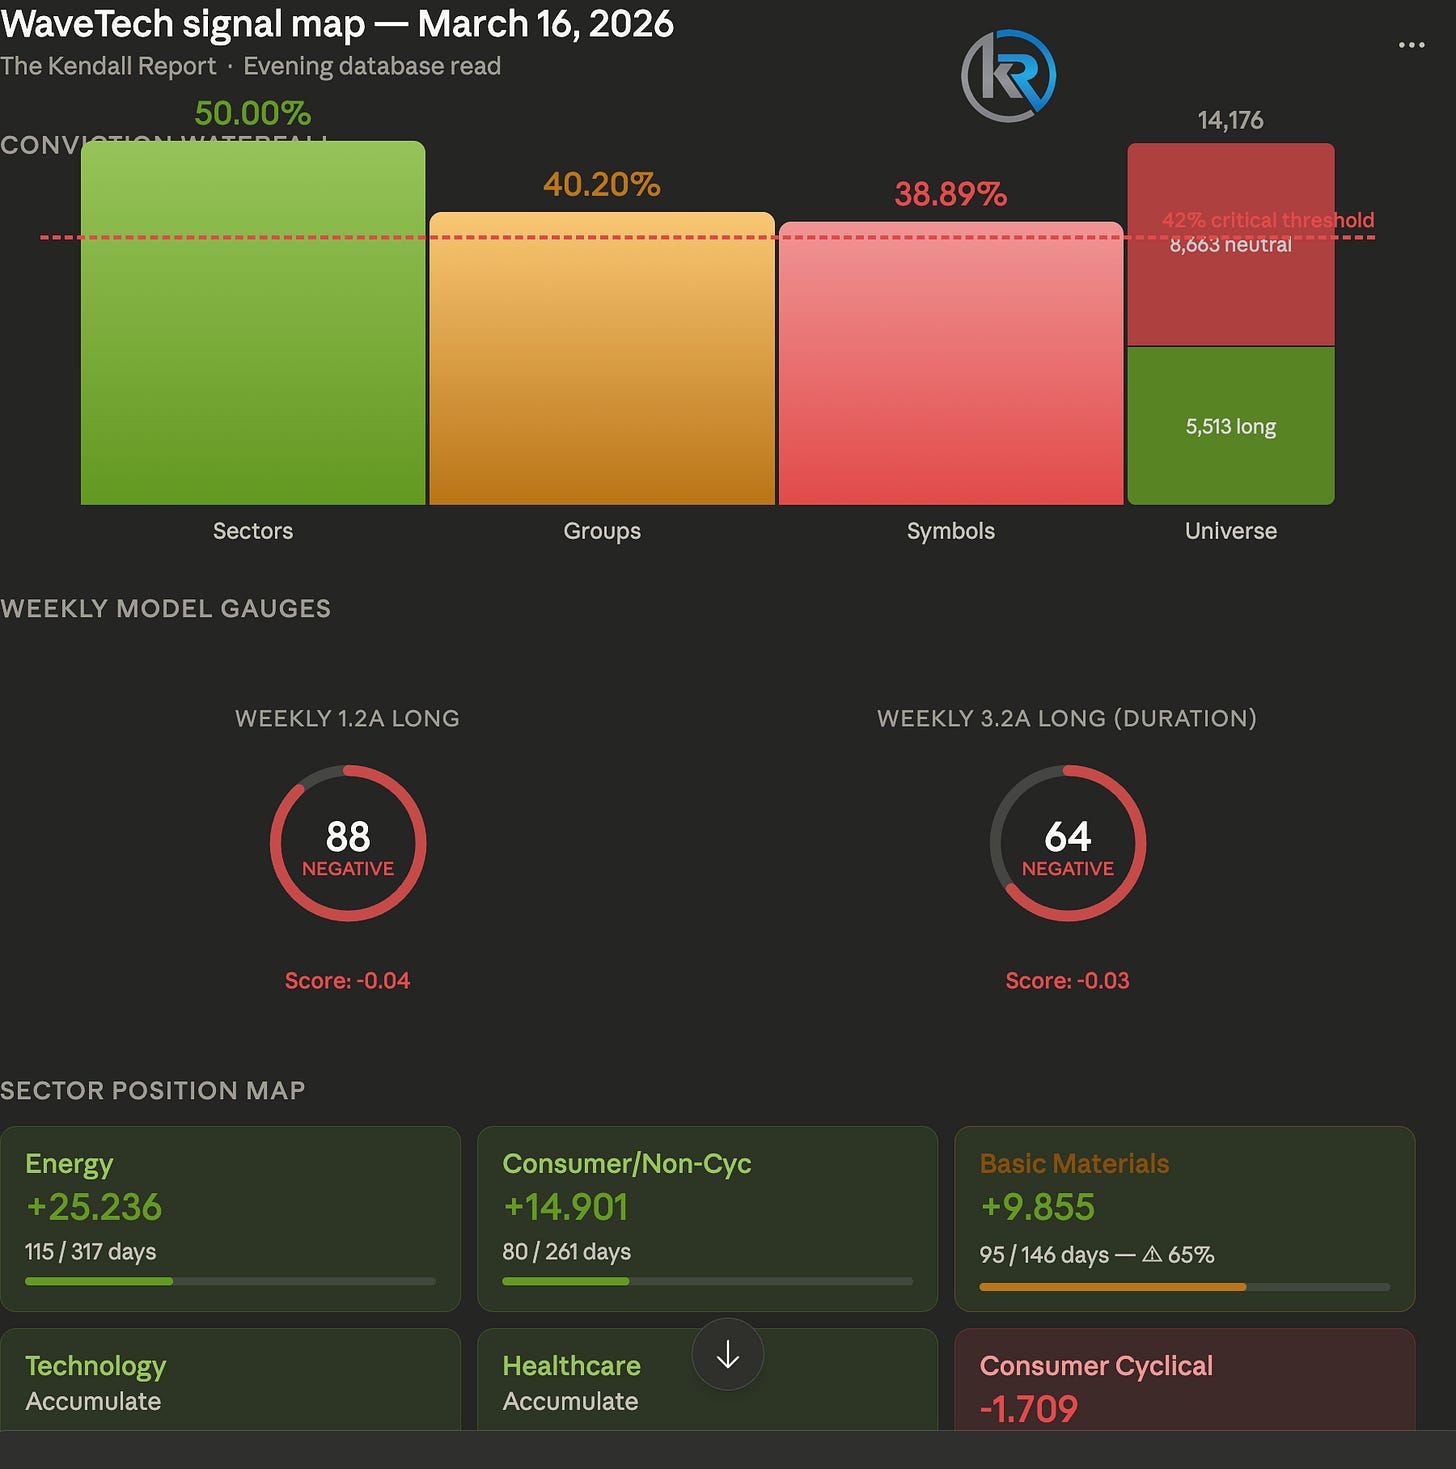This screenshot has height=1469, width=1456.
Task: Click the Weekly 1.2A Long gauge ring
Action: [x=348, y=843]
